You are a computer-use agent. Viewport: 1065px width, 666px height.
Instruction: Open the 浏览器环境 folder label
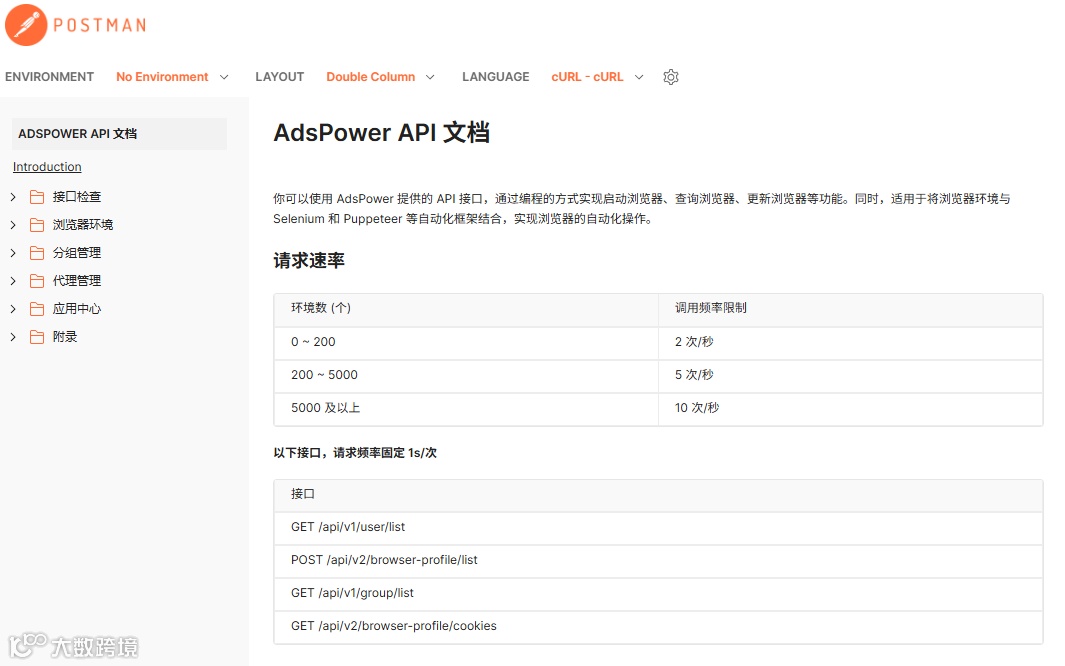click(x=83, y=225)
